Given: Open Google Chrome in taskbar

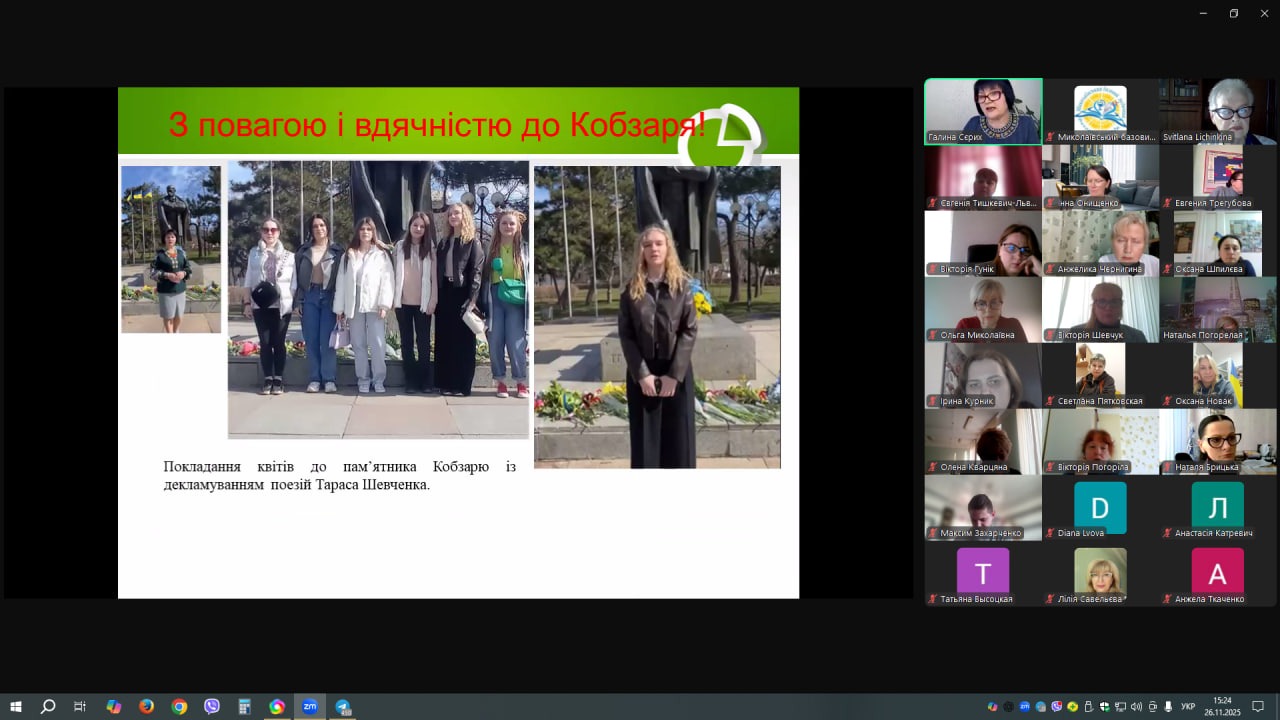Looking at the screenshot, I should [179, 707].
